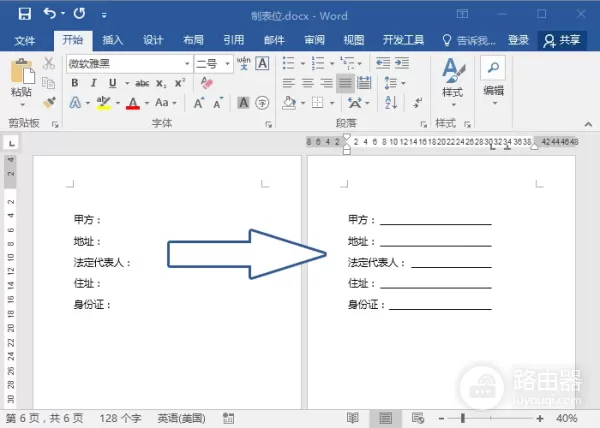
Task: Open the 编辑 editing menu button
Action: click(493, 81)
